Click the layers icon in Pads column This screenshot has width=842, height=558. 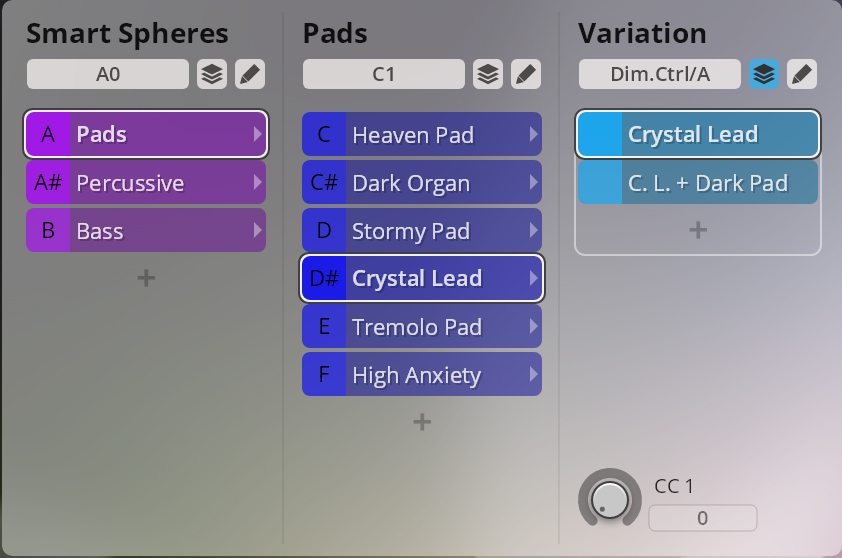[488, 74]
